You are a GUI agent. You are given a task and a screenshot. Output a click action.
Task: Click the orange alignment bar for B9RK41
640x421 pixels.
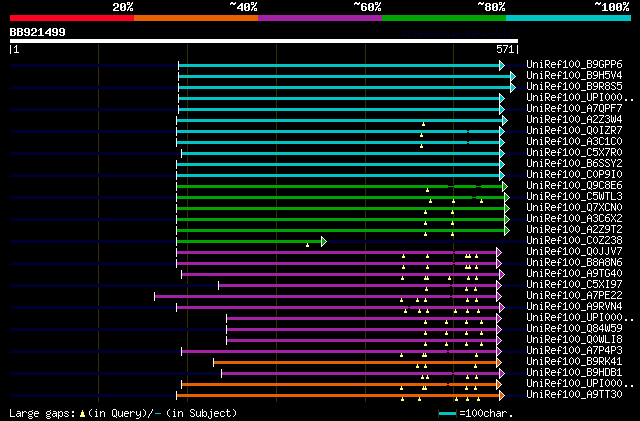pyautogui.click(x=355, y=363)
